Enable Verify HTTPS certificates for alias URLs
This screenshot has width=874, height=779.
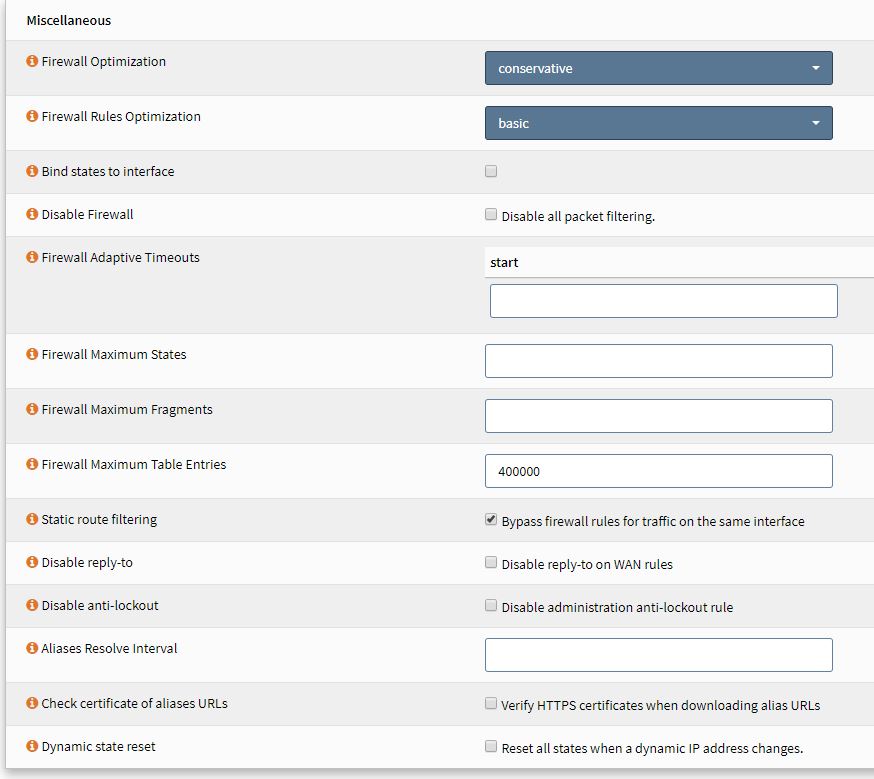click(491, 703)
